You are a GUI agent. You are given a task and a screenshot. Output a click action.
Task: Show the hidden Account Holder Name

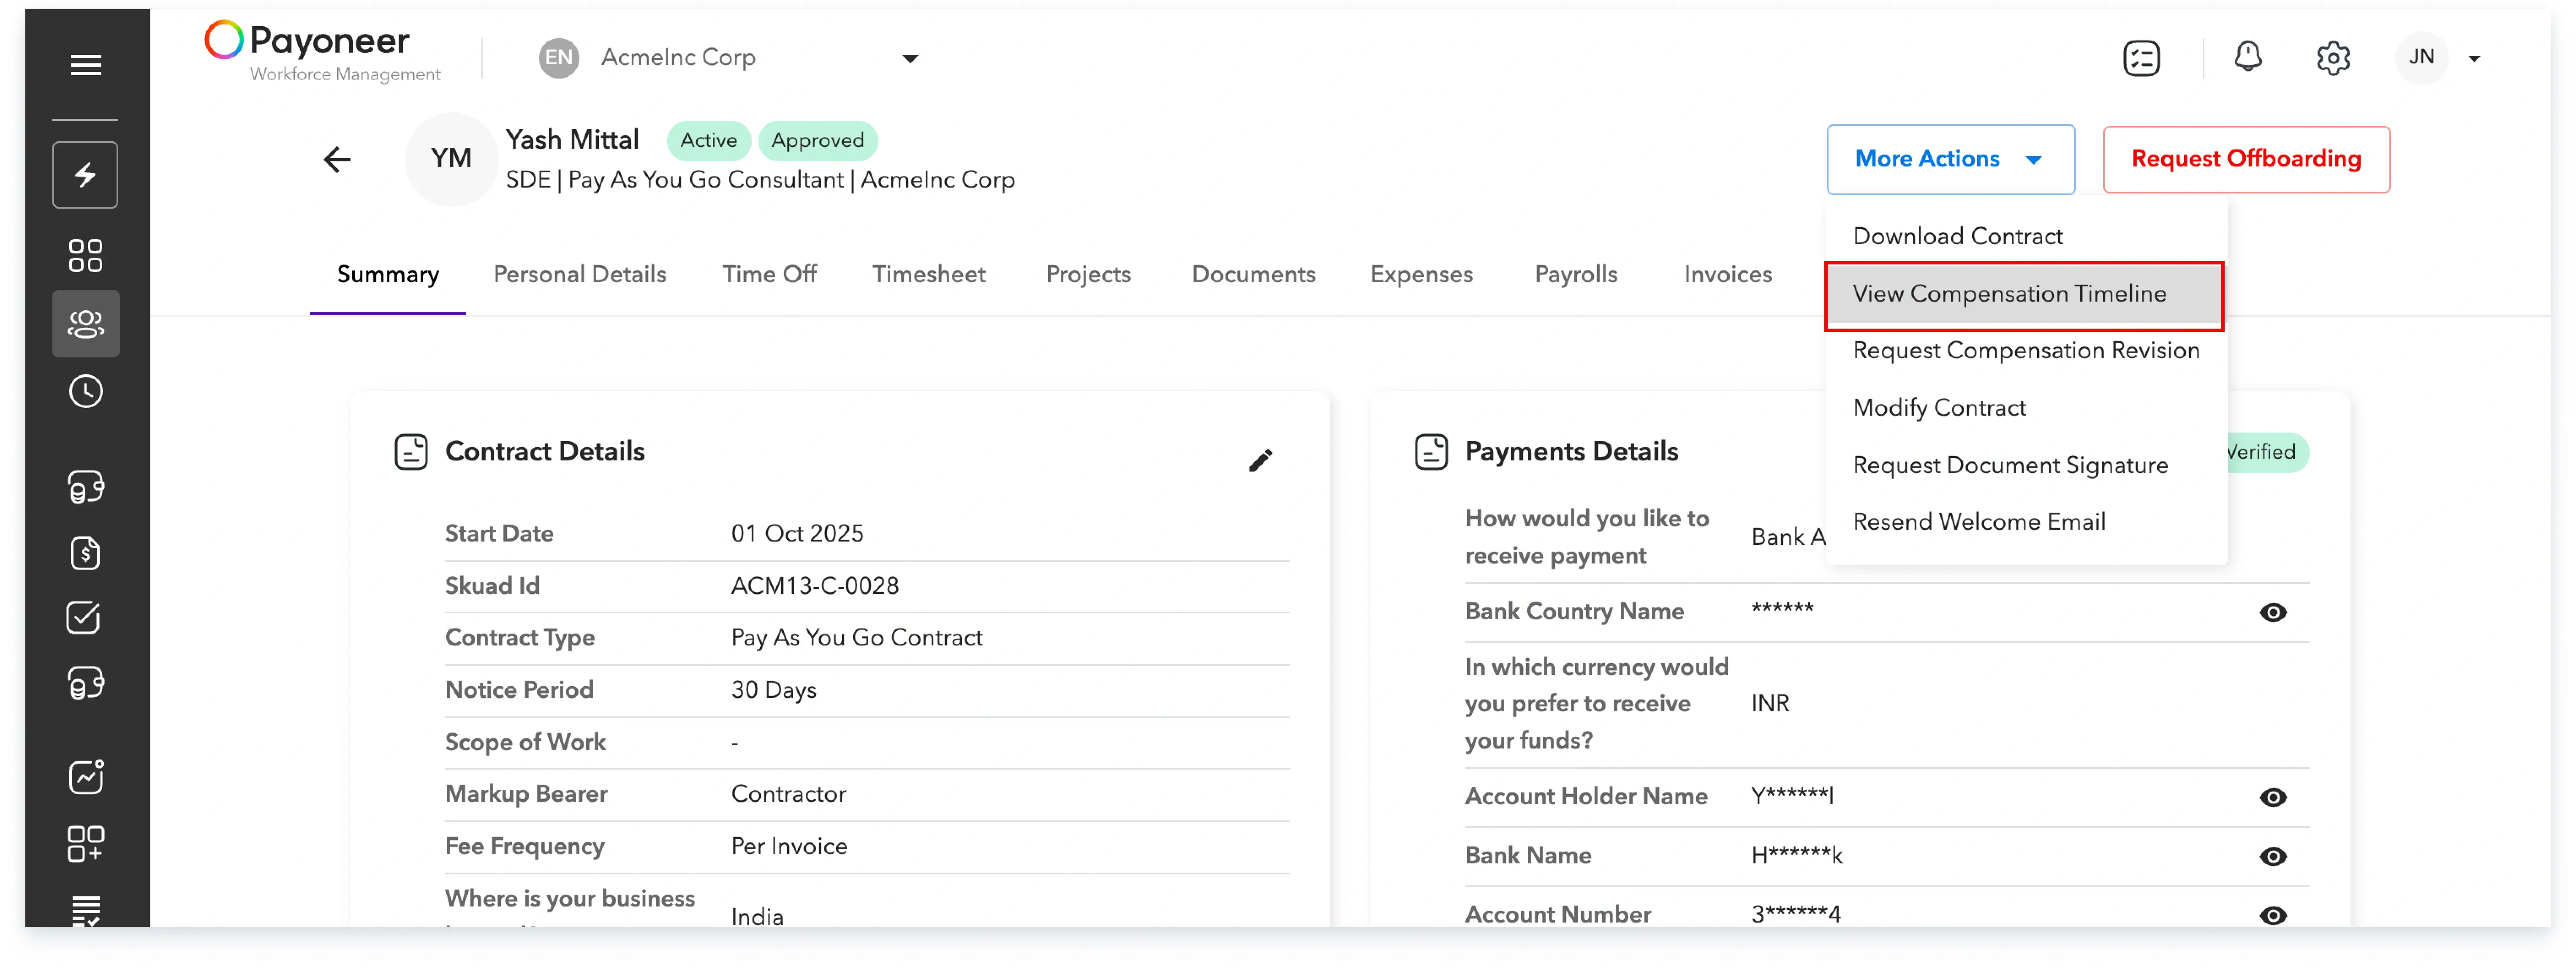[2274, 797]
